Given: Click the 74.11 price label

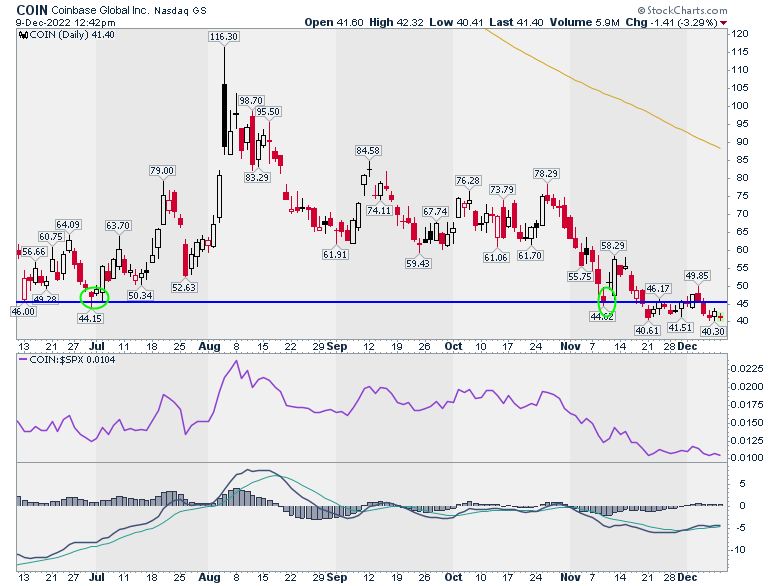Looking at the screenshot, I should point(379,210).
